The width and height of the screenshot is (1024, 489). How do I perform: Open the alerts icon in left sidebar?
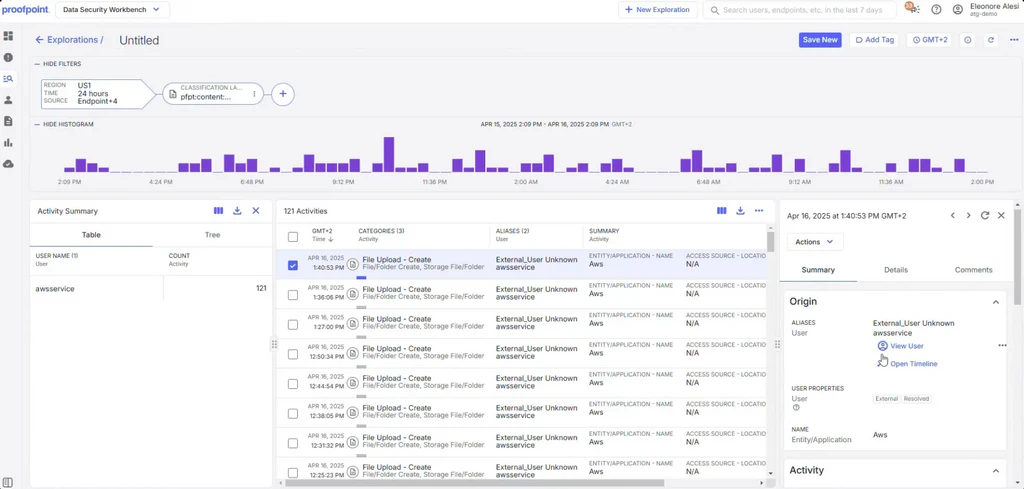[8, 57]
